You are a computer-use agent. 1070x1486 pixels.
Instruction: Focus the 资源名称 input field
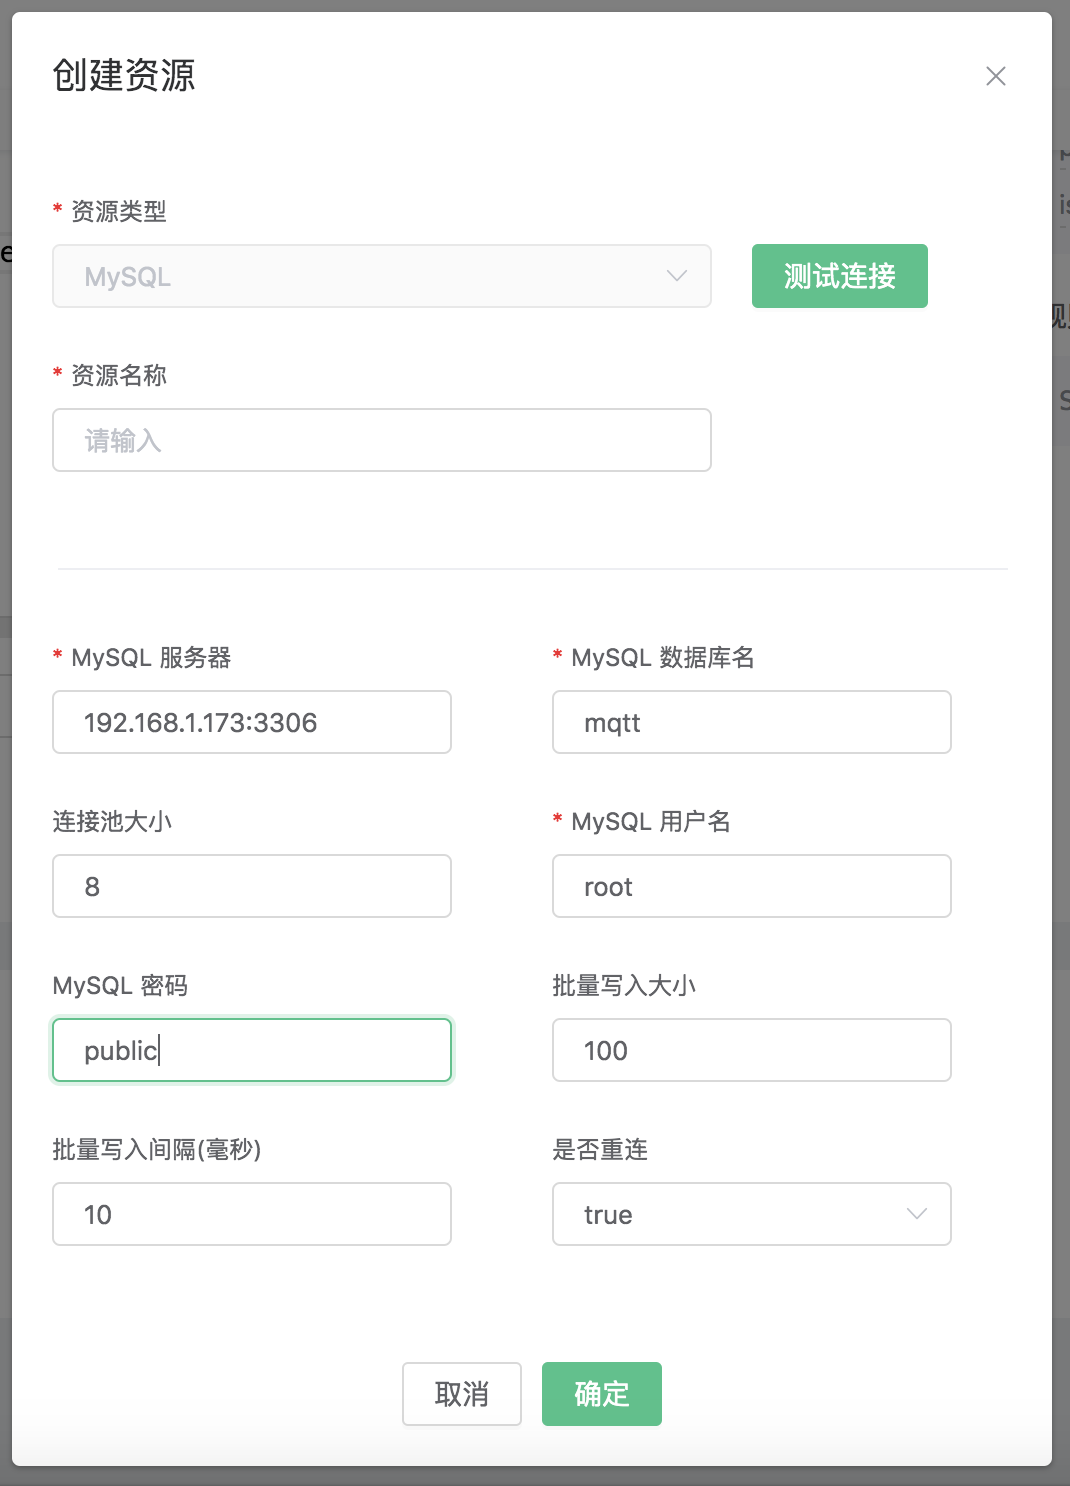pyautogui.click(x=381, y=440)
